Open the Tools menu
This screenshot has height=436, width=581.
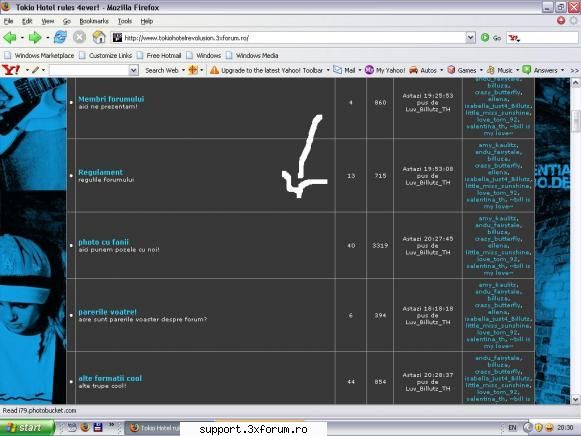(x=125, y=21)
